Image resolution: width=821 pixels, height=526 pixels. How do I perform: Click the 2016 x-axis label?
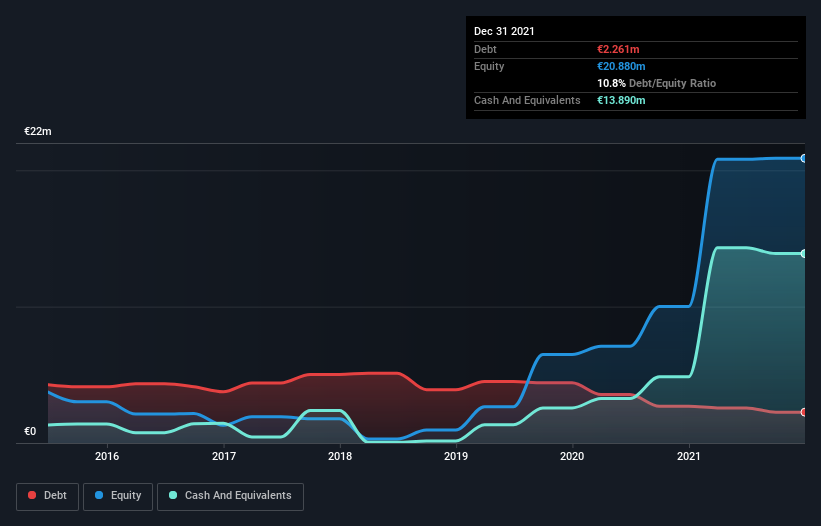pyautogui.click(x=107, y=456)
